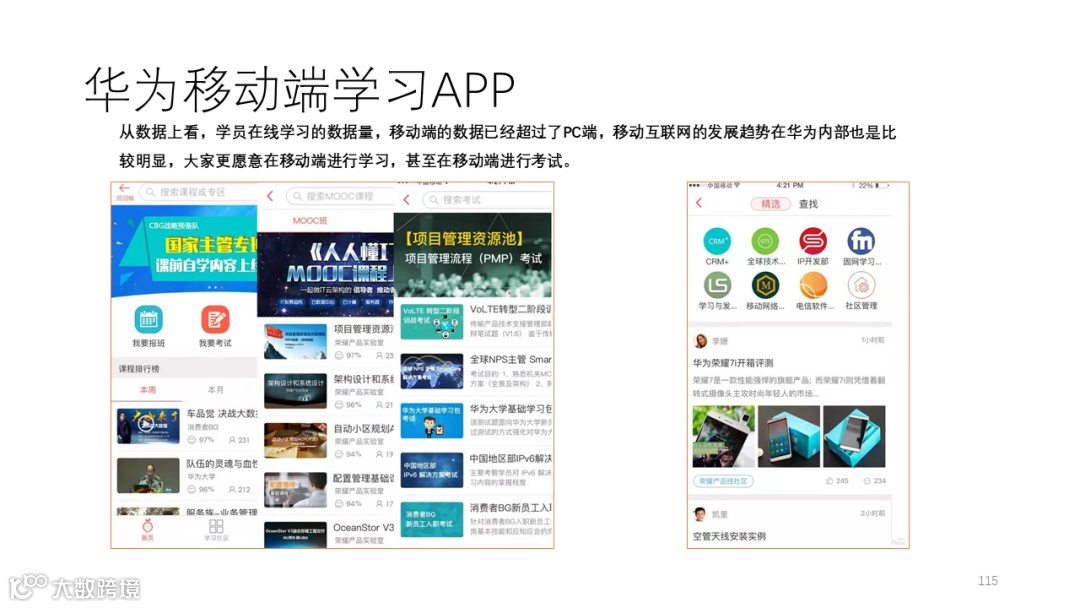Screen dimensions: 1080x608
Task: View middle photo of 荣耀7i post
Action: 789,437
